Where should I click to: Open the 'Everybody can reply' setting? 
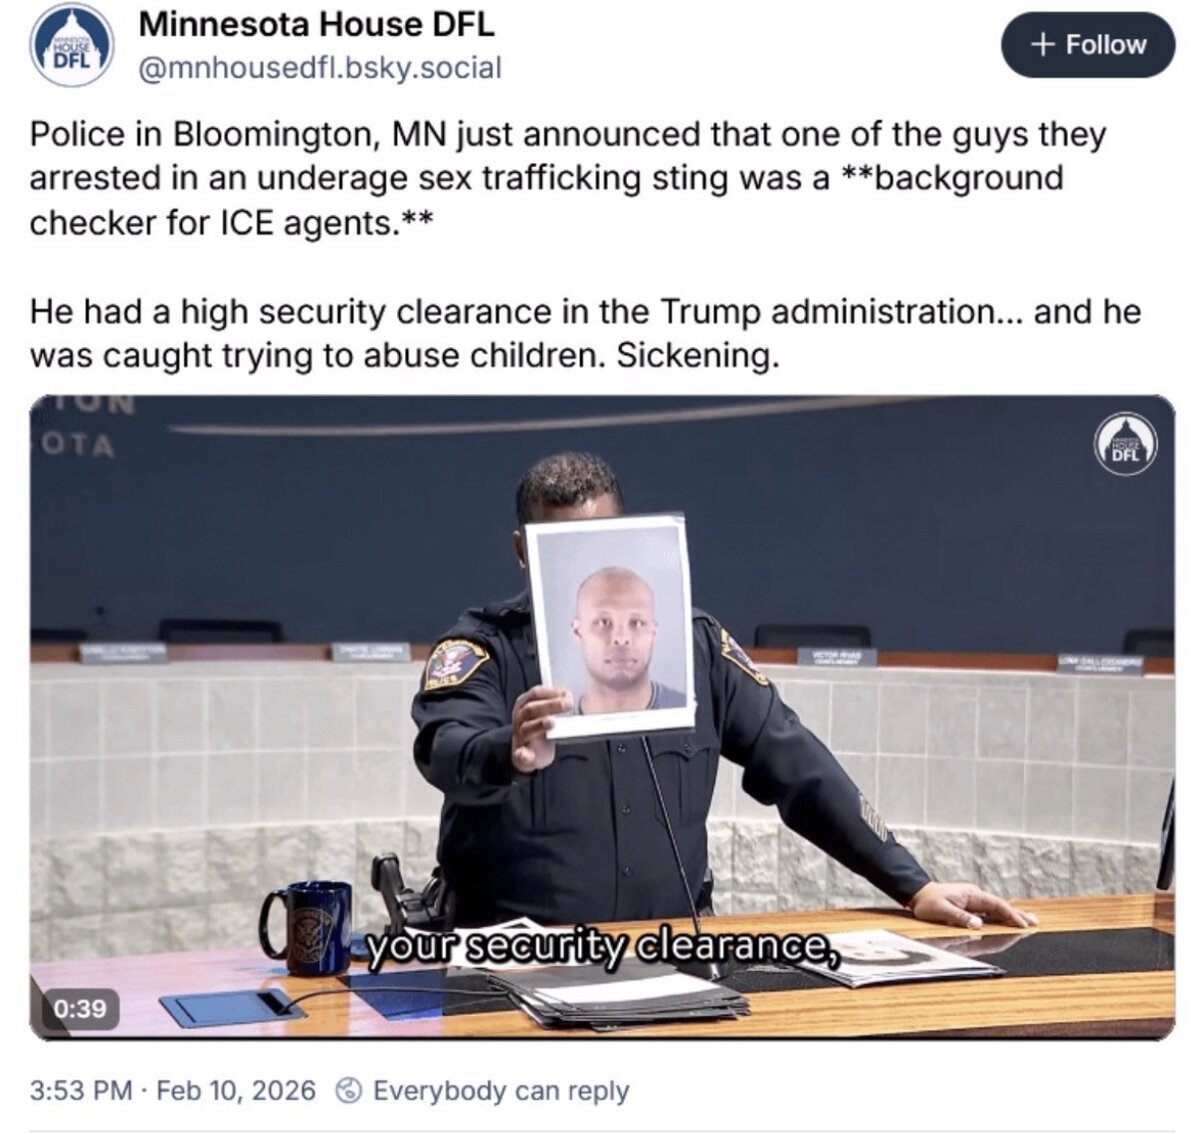501,1090
